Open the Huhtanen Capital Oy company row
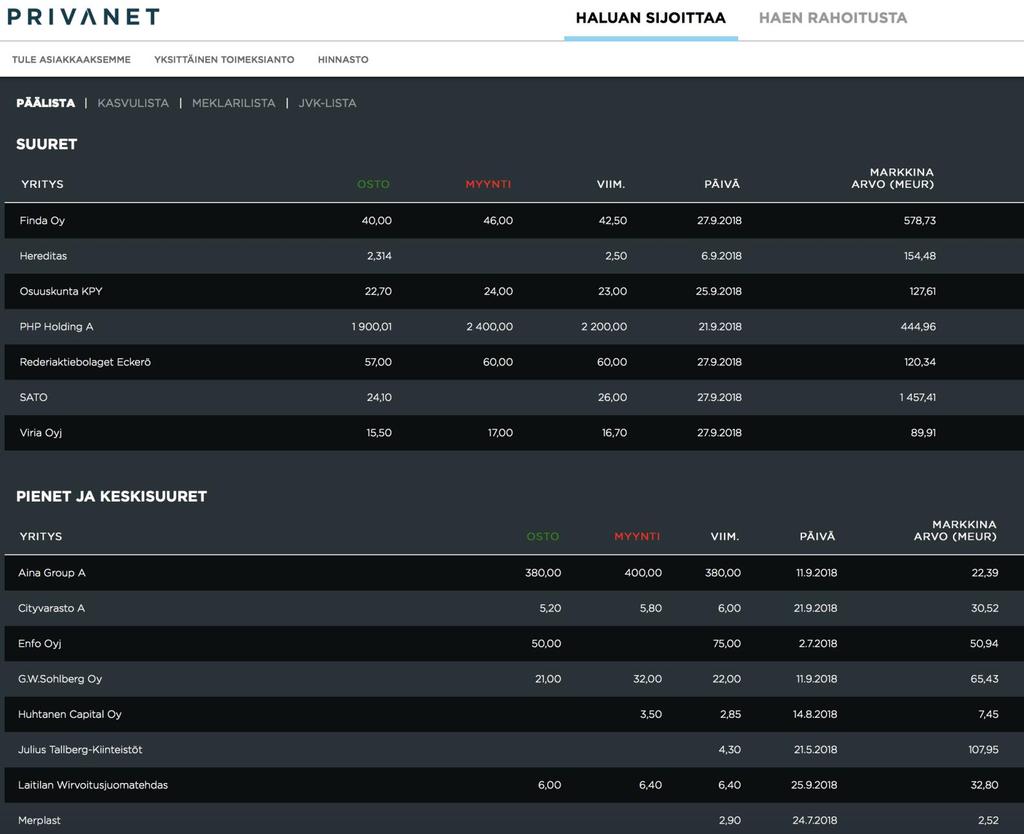 tap(514, 714)
